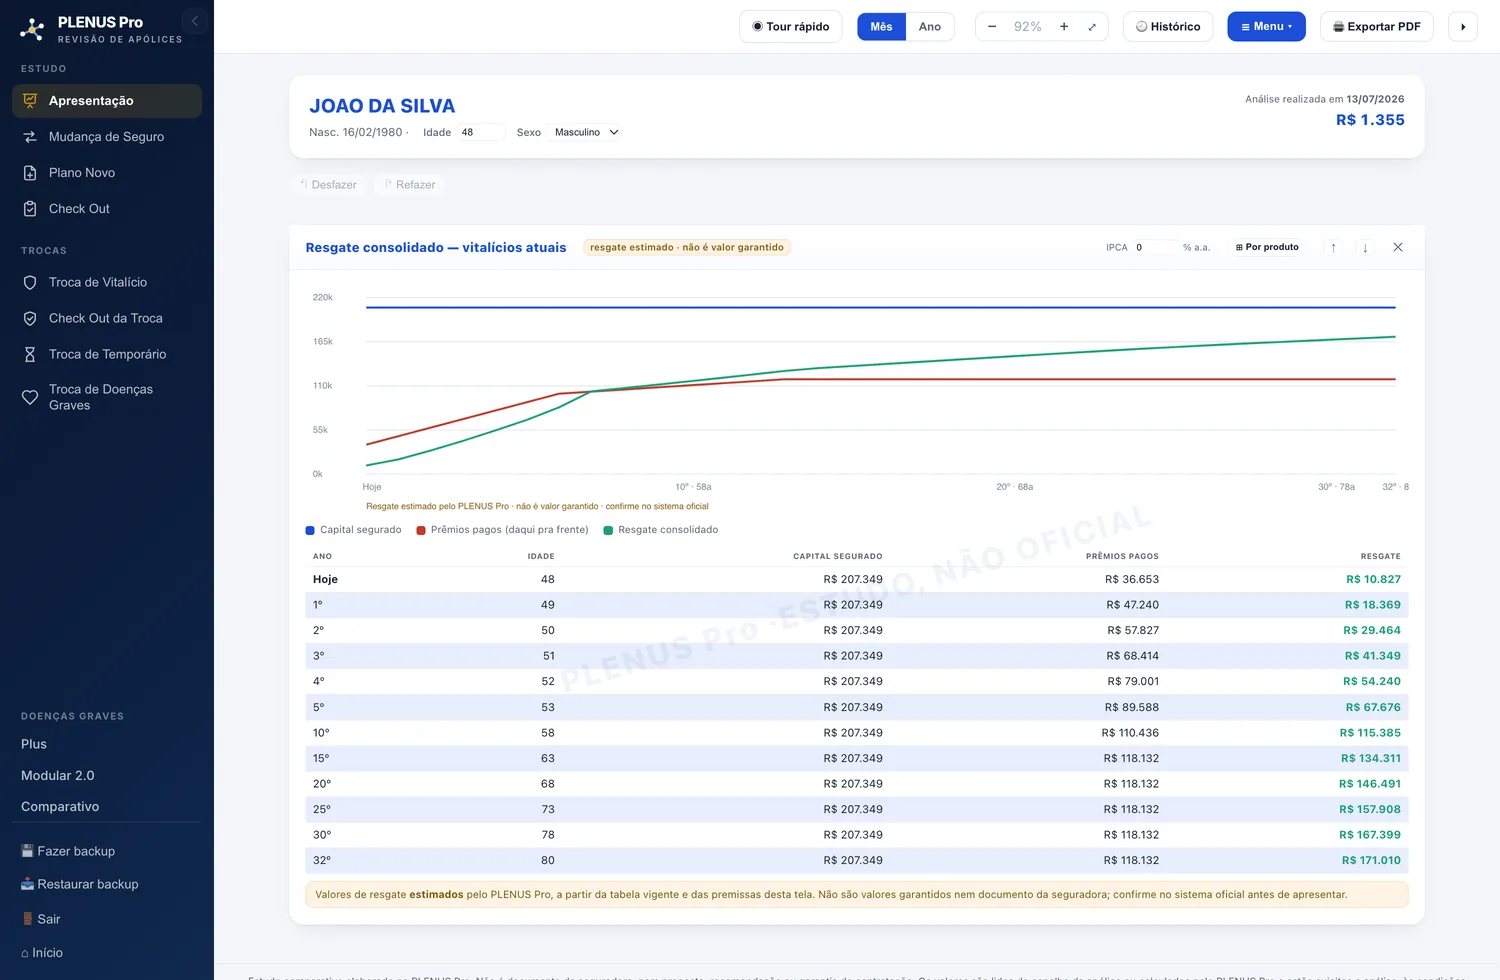Click the fullscreen expand arrows icon
1500x980 pixels.
pos(1092,27)
